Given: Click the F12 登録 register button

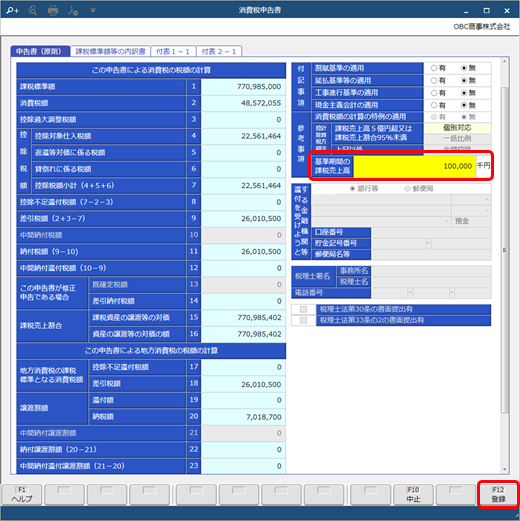Looking at the screenshot, I should coord(498,495).
